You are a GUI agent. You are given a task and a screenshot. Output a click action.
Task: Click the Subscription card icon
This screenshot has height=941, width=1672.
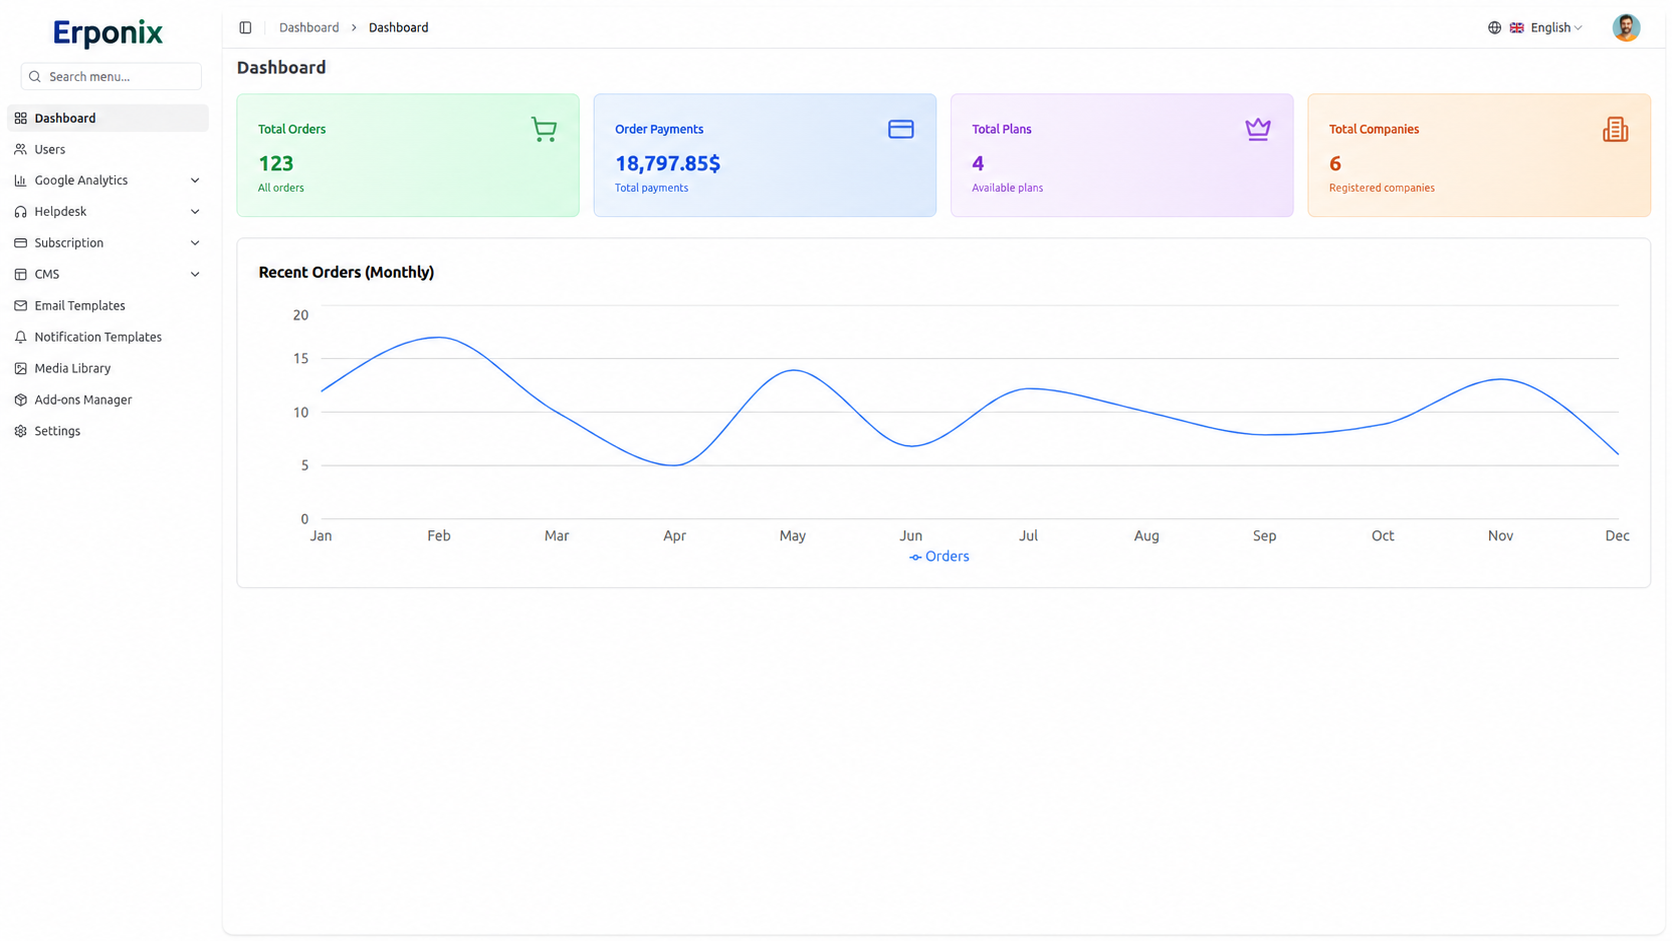tap(21, 243)
